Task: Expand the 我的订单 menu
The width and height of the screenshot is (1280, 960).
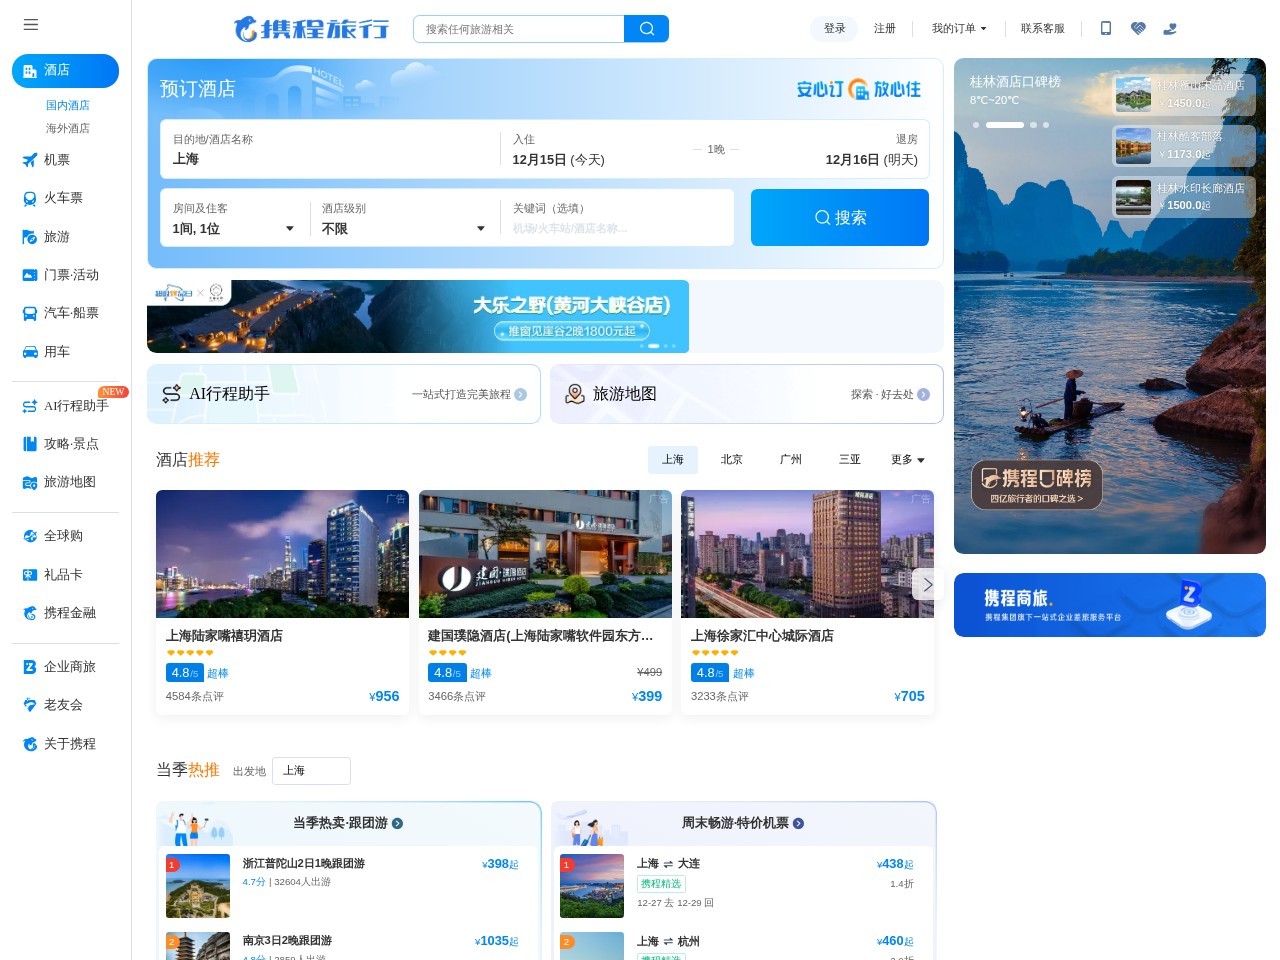Action: [958, 29]
